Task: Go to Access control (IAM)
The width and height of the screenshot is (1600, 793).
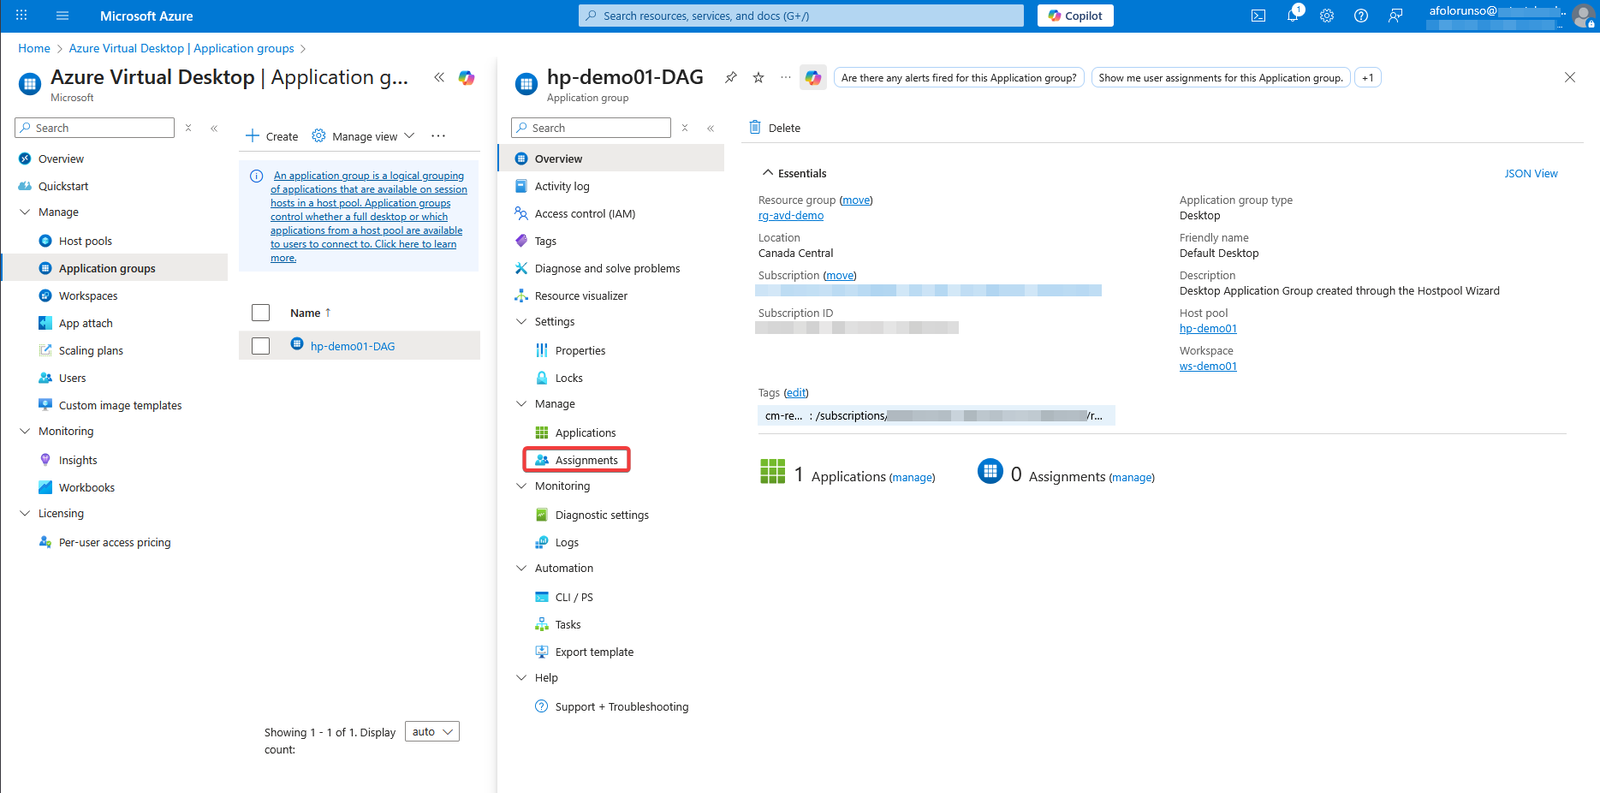Action: click(x=584, y=214)
